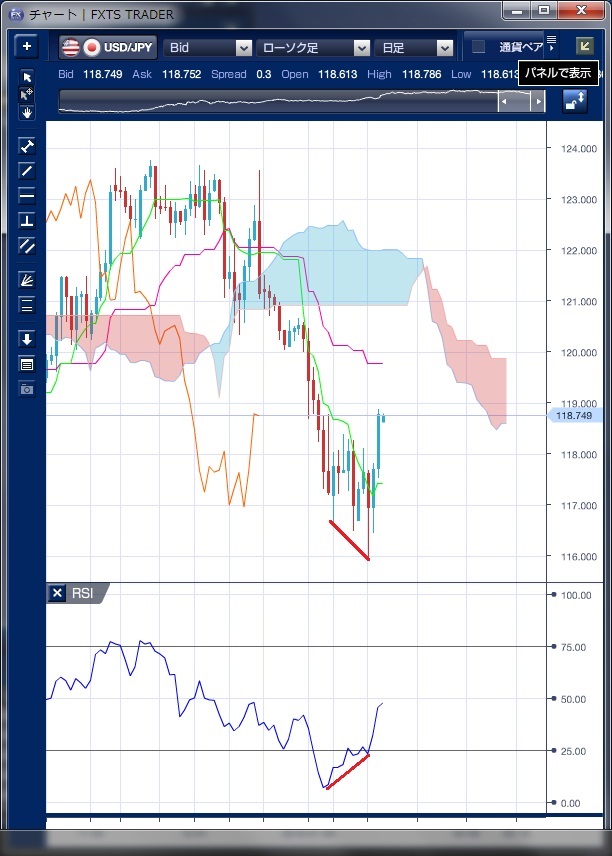
Task: Toggle the vertical scale expand button
Action: tap(575, 101)
